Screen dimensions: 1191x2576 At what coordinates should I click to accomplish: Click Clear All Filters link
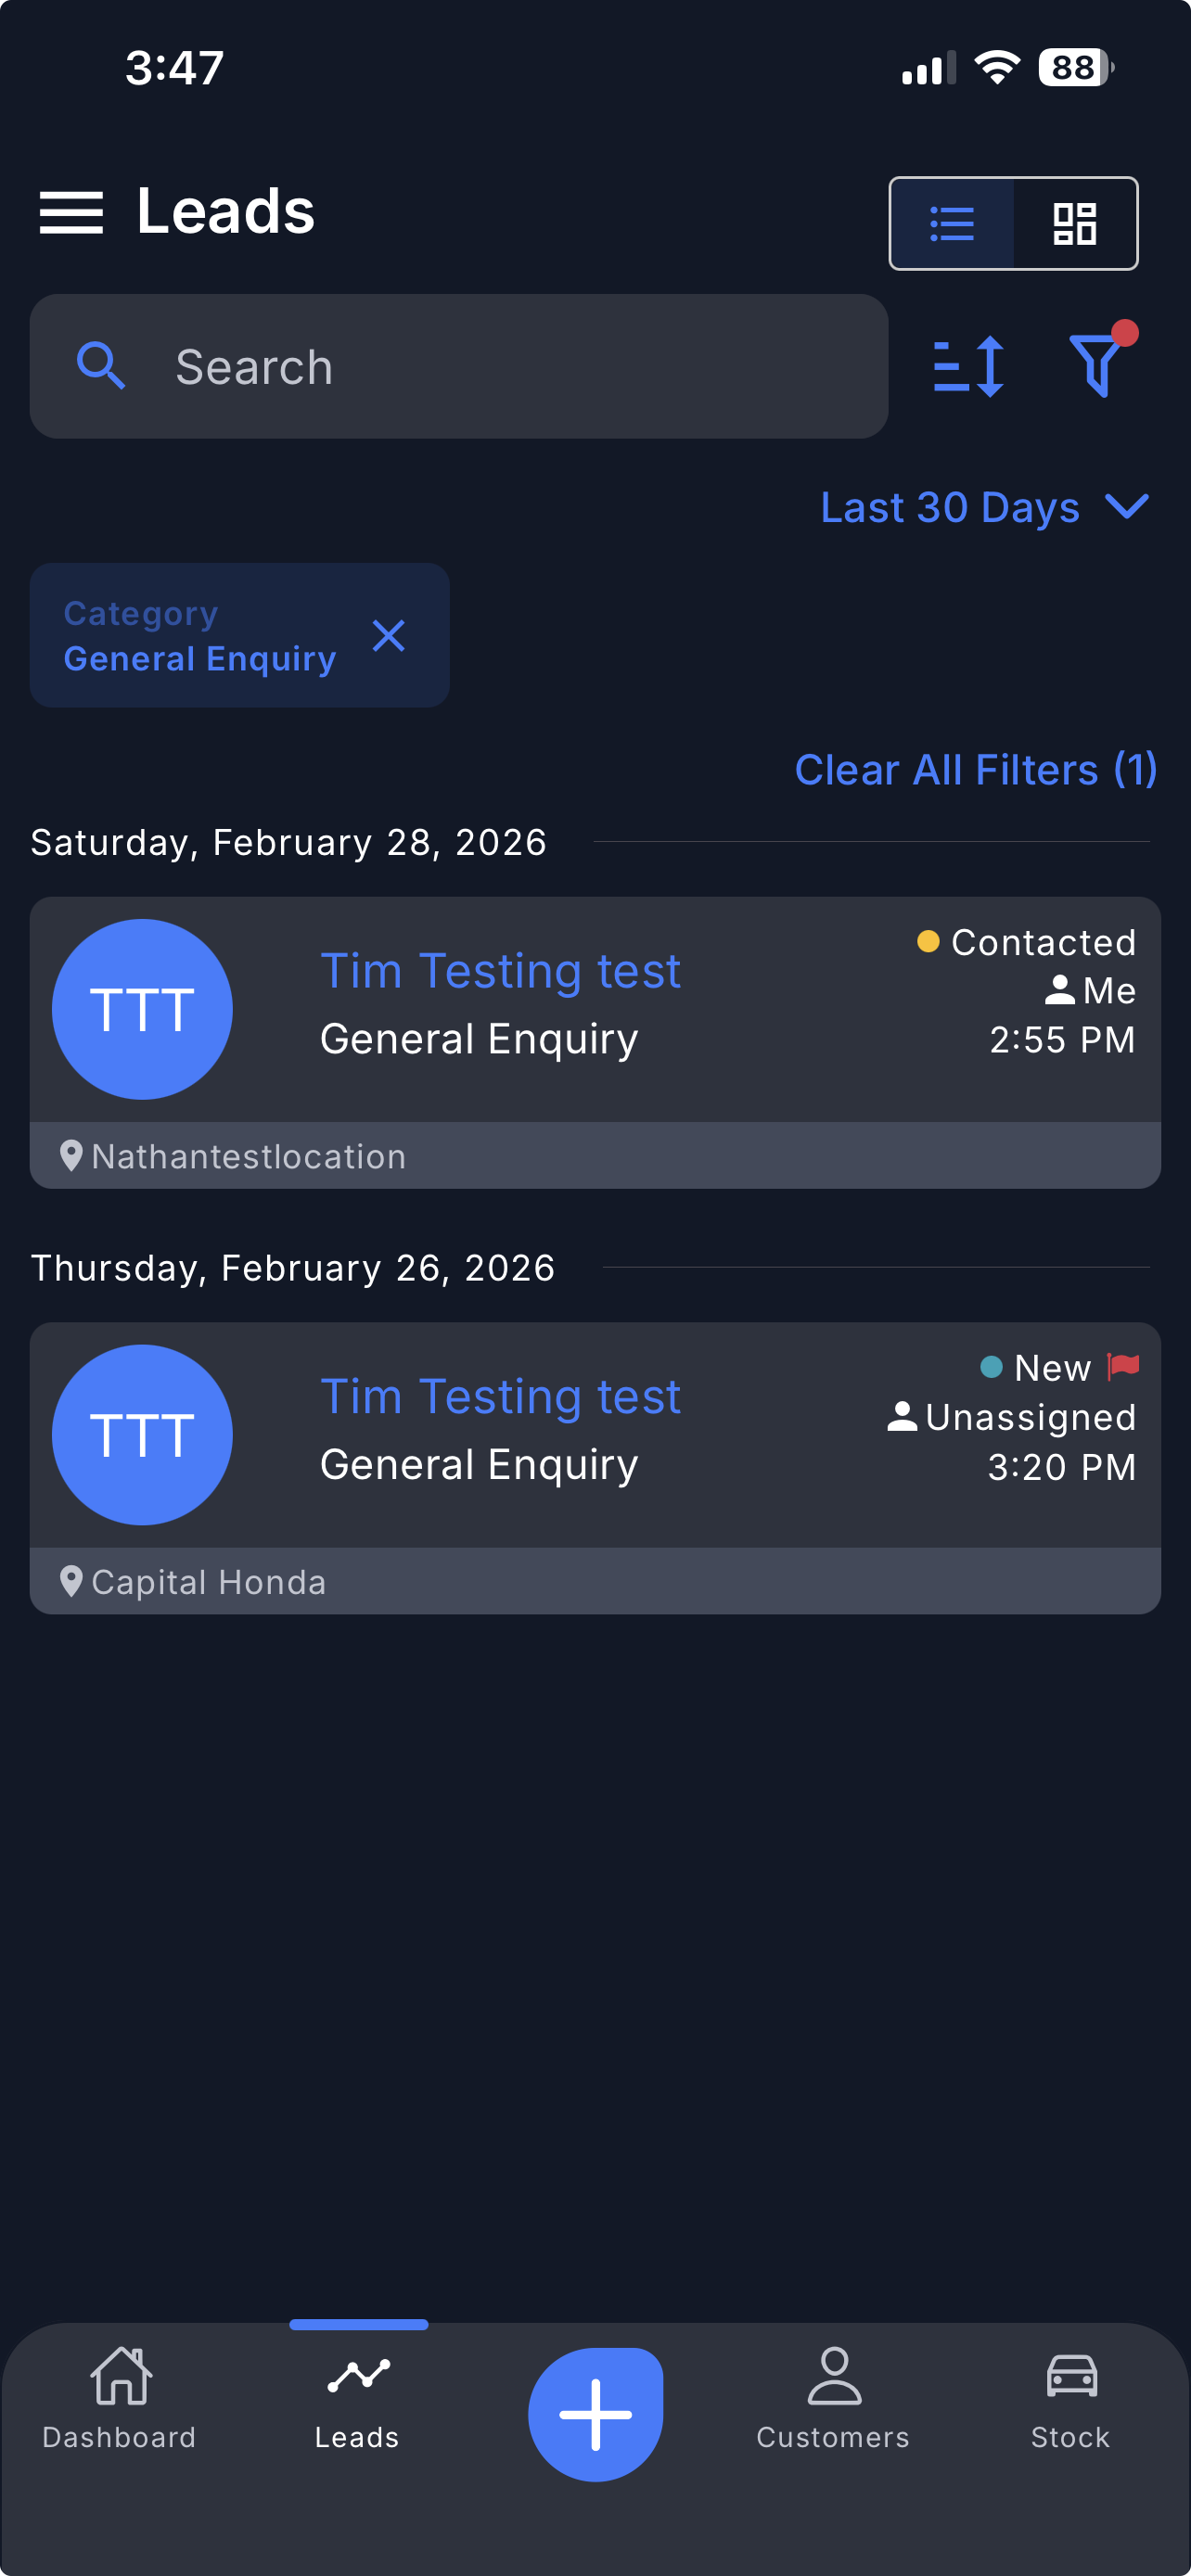point(975,770)
